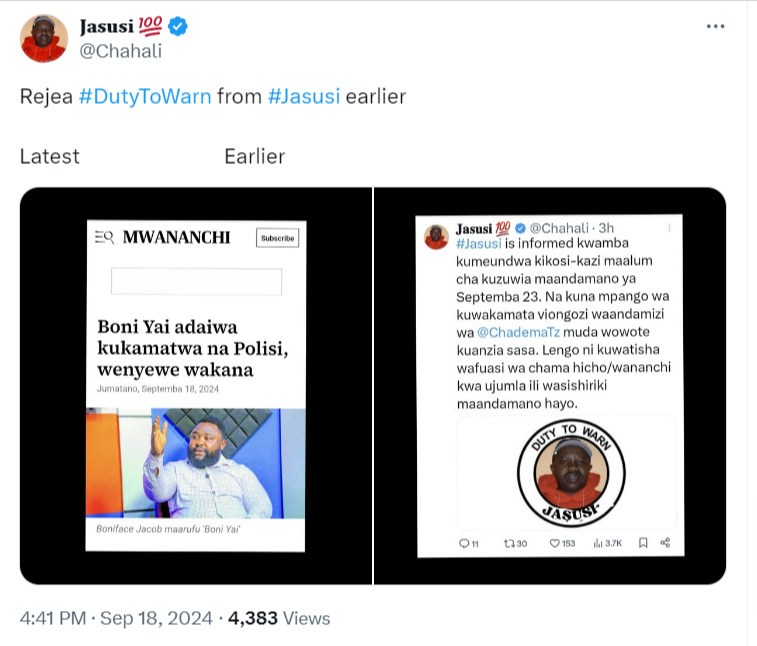Viewport: 757px width, 646px height.
Task: Open the #Jasusi hashtag in main tweet
Action: (304, 97)
